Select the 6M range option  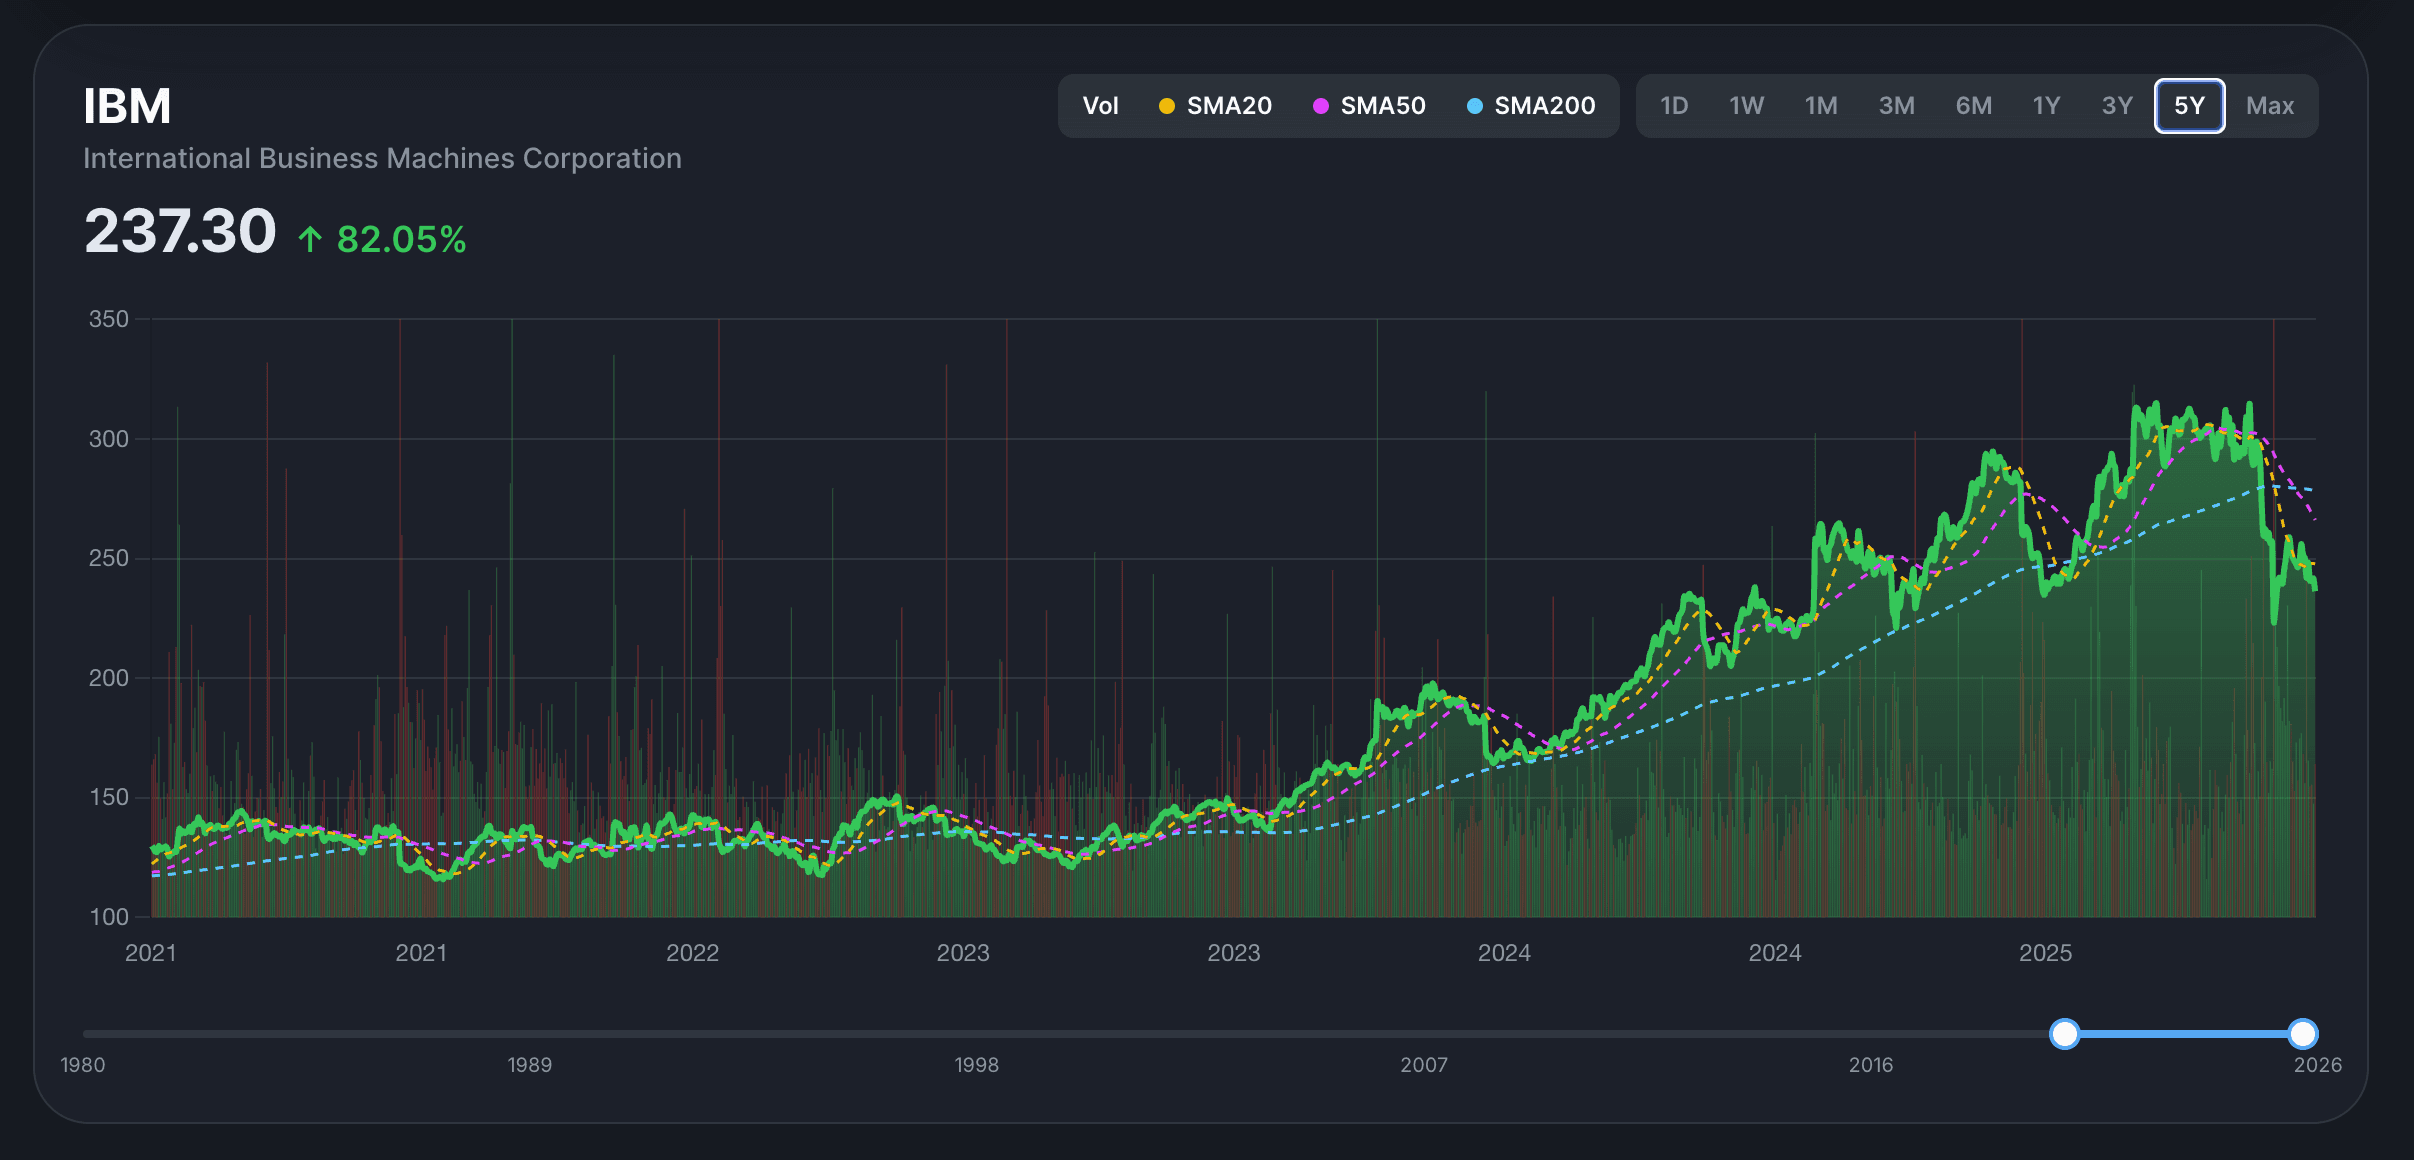coord(1973,105)
